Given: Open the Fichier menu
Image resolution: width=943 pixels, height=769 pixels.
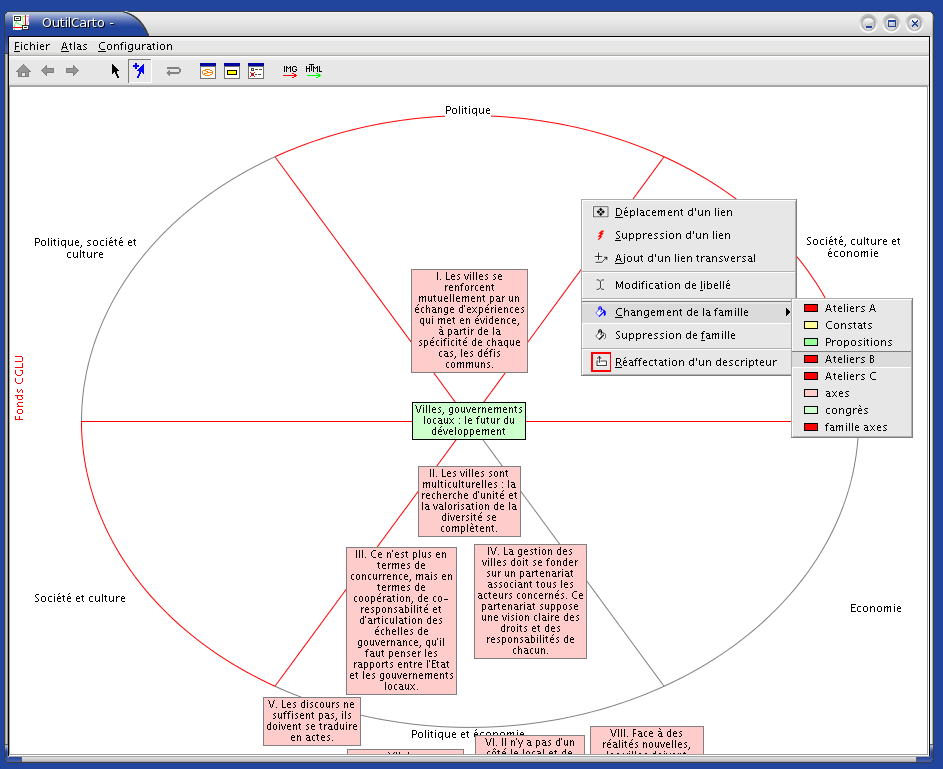Looking at the screenshot, I should 32,46.
